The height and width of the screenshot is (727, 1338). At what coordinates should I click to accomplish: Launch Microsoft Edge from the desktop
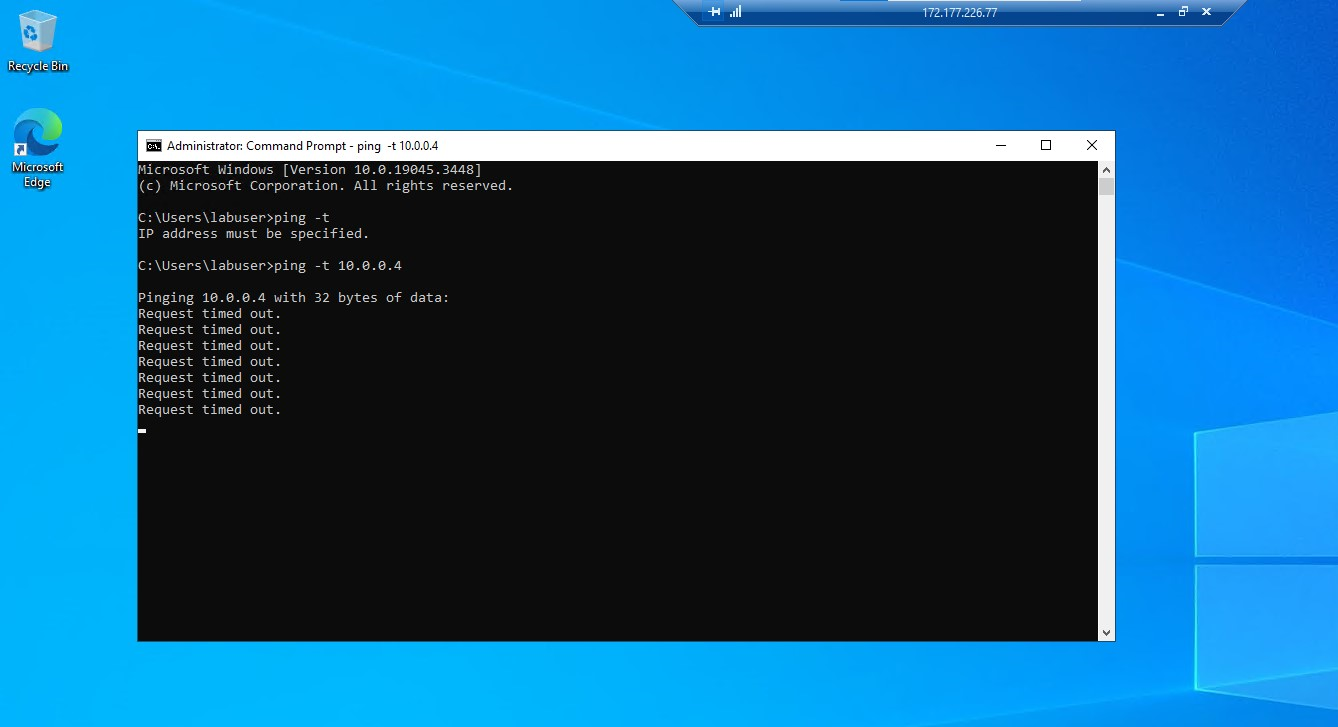[37, 135]
